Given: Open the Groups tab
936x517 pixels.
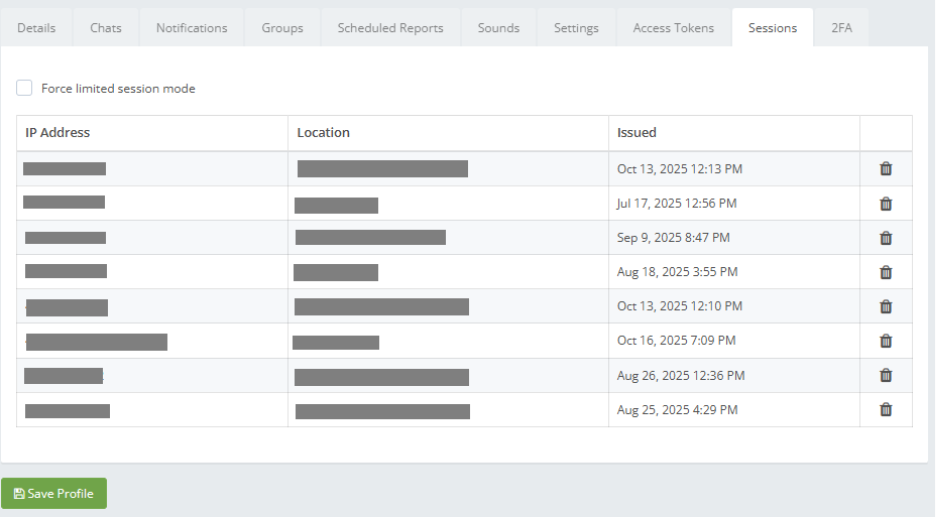Looking at the screenshot, I should (282, 28).
